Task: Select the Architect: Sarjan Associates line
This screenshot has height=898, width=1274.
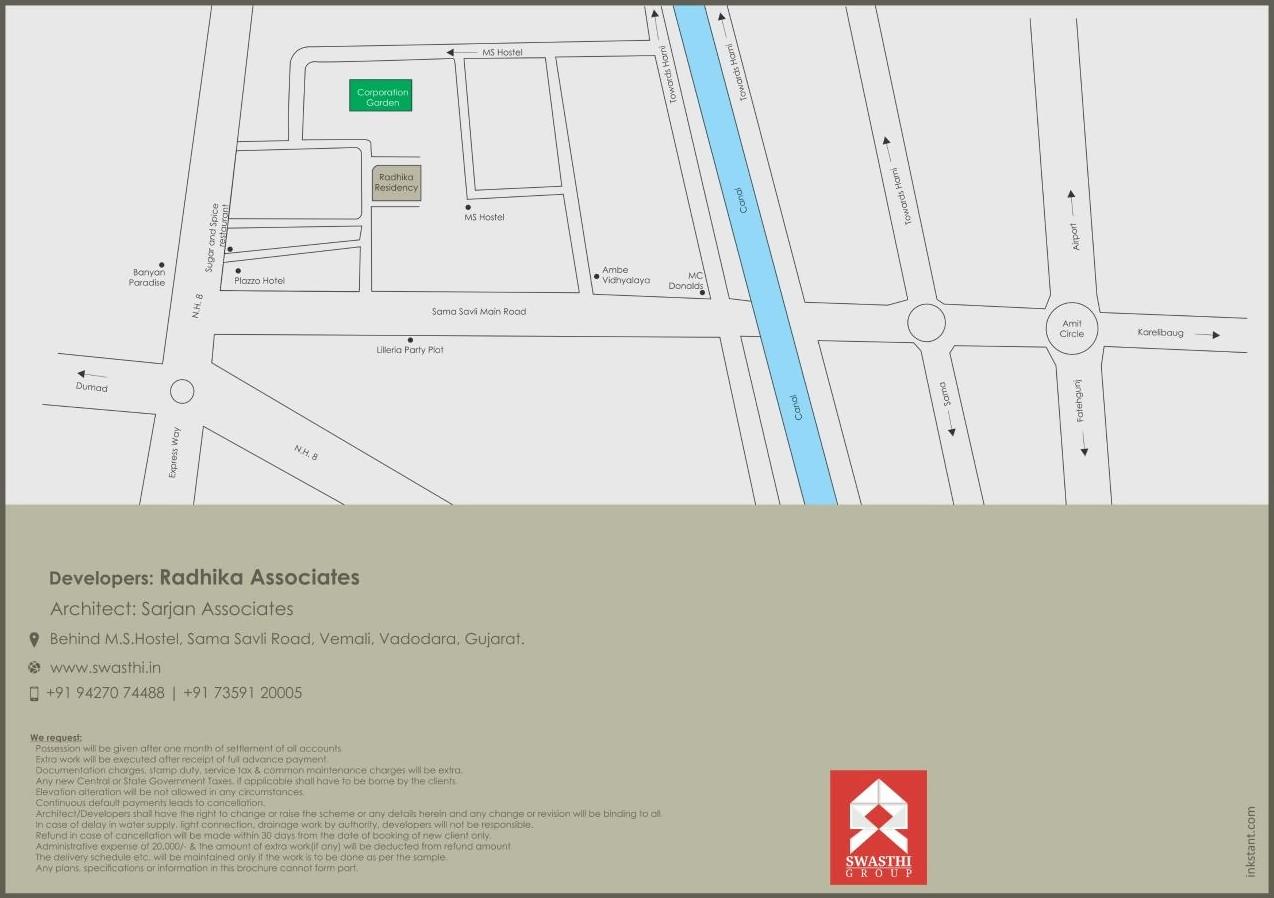Action: click(173, 608)
